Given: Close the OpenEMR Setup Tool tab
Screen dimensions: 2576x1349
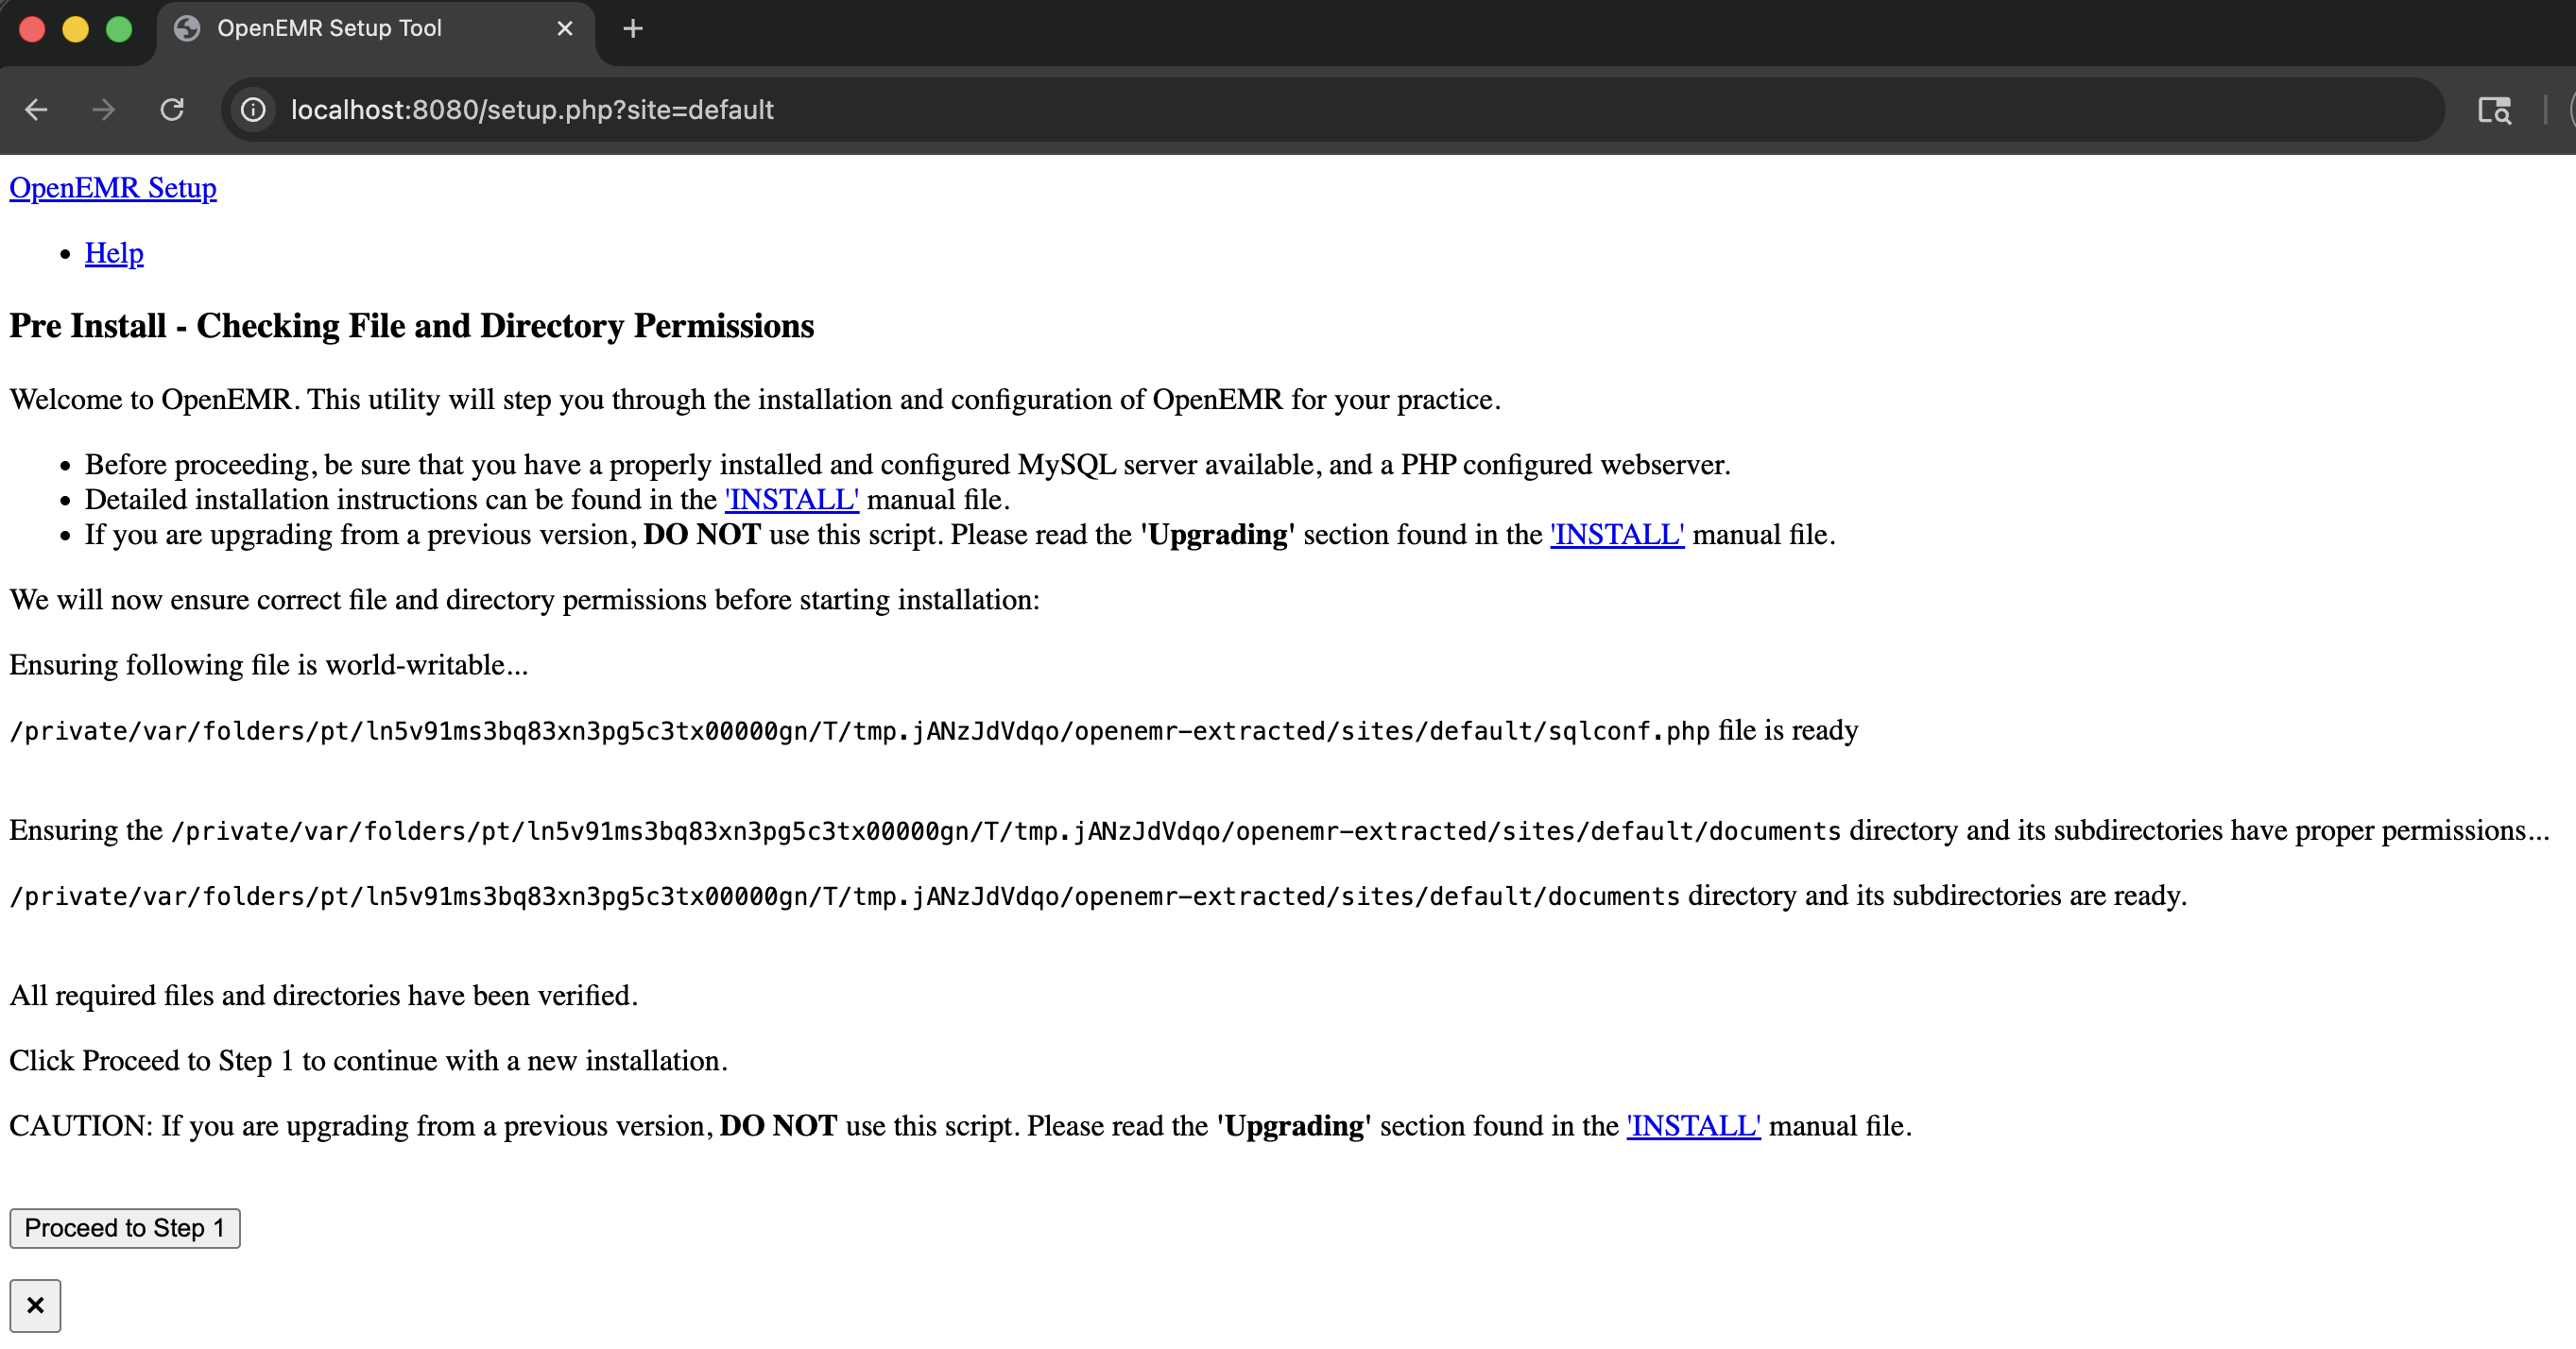Looking at the screenshot, I should tap(565, 29).
